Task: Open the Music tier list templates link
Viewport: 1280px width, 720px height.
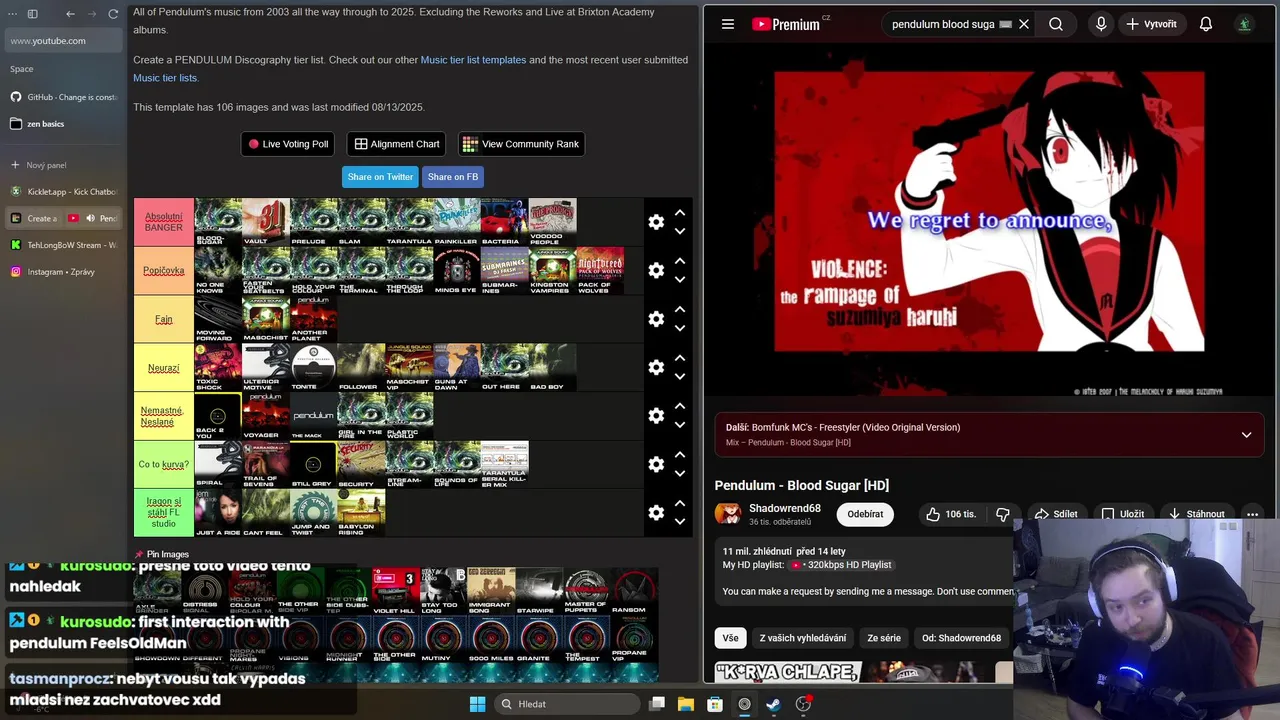Action: pos(473,60)
